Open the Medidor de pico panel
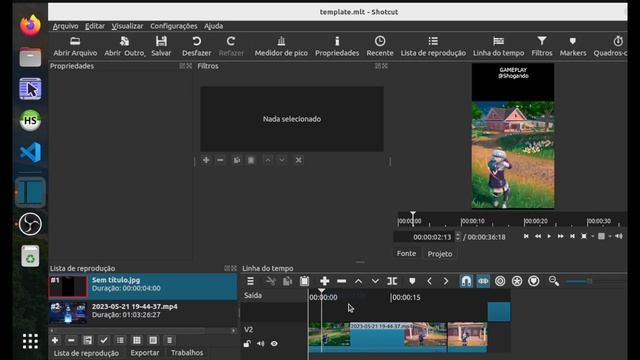640x360 pixels. pyautogui.click(x=281, y=47)
